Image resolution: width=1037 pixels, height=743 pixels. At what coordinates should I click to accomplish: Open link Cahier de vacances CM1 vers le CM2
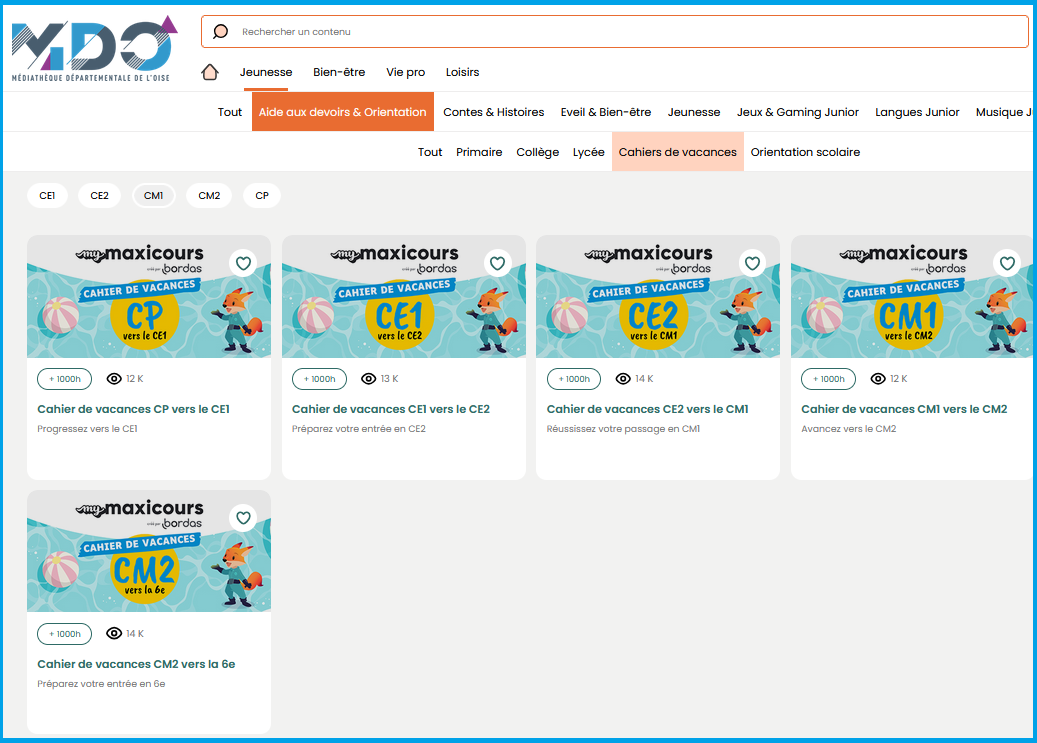(x=904, y=409)
